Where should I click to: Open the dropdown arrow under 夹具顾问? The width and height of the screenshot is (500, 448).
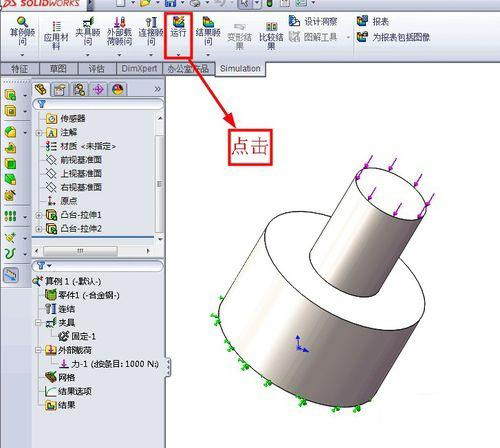(88, 55)
